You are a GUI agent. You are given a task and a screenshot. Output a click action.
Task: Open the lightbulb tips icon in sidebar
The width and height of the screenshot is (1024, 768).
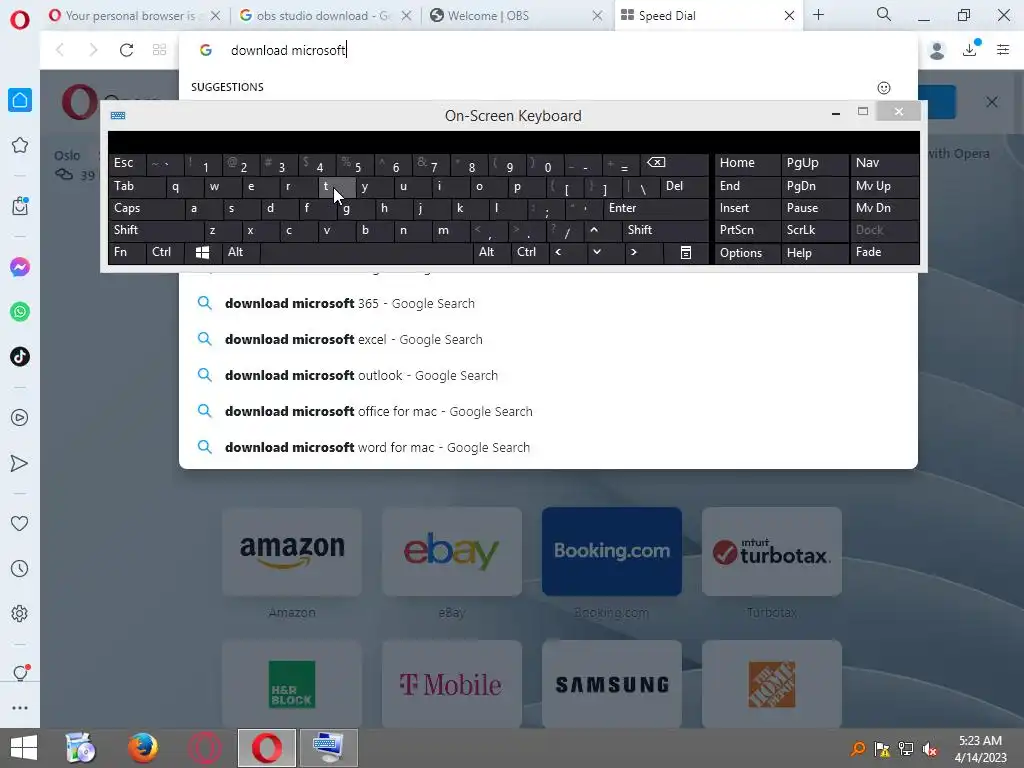click(x=20, y=673)
